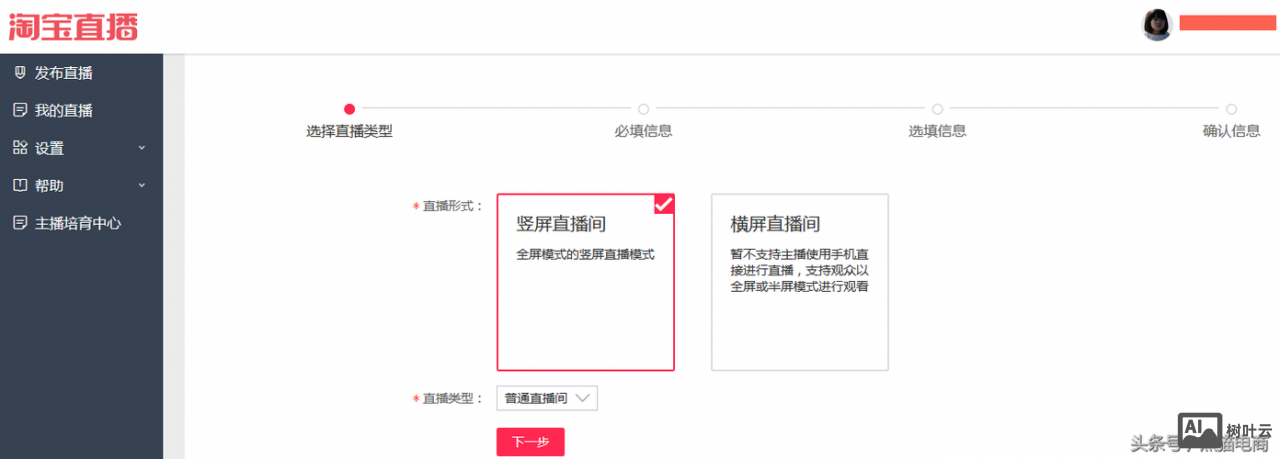Click the 发布直播 shield icon
This screenshot has height=459, width=1280.
[x=19, y=72]
